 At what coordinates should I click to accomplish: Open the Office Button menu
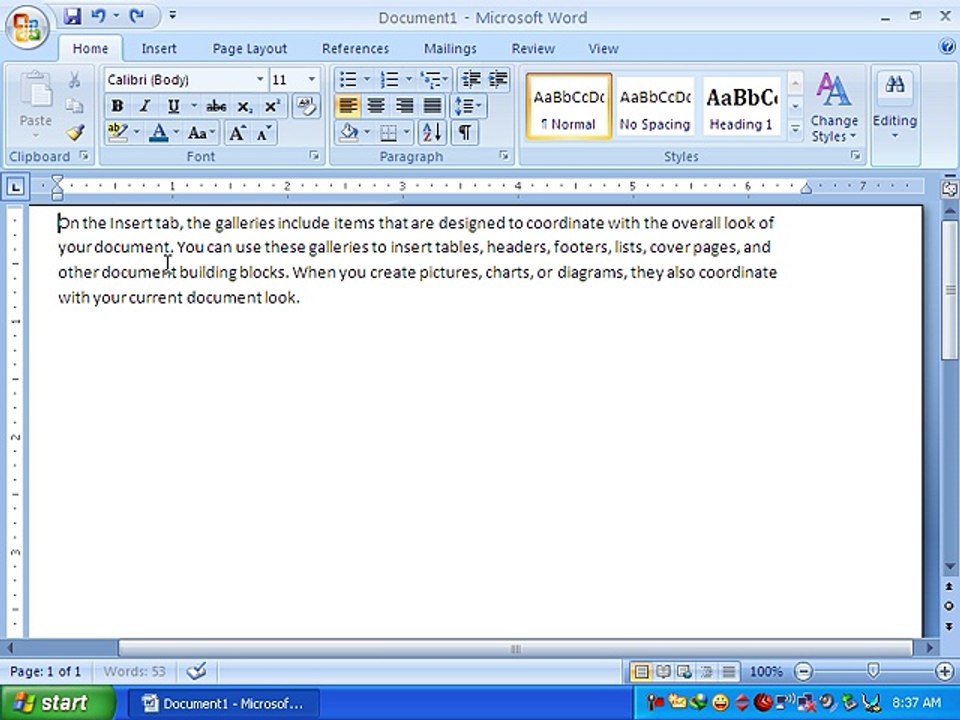click(27, 26)
